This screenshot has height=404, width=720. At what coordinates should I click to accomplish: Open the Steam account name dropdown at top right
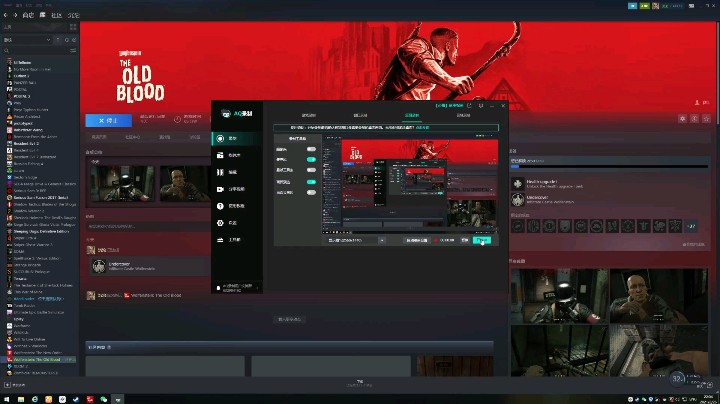[x=672, y=6]
